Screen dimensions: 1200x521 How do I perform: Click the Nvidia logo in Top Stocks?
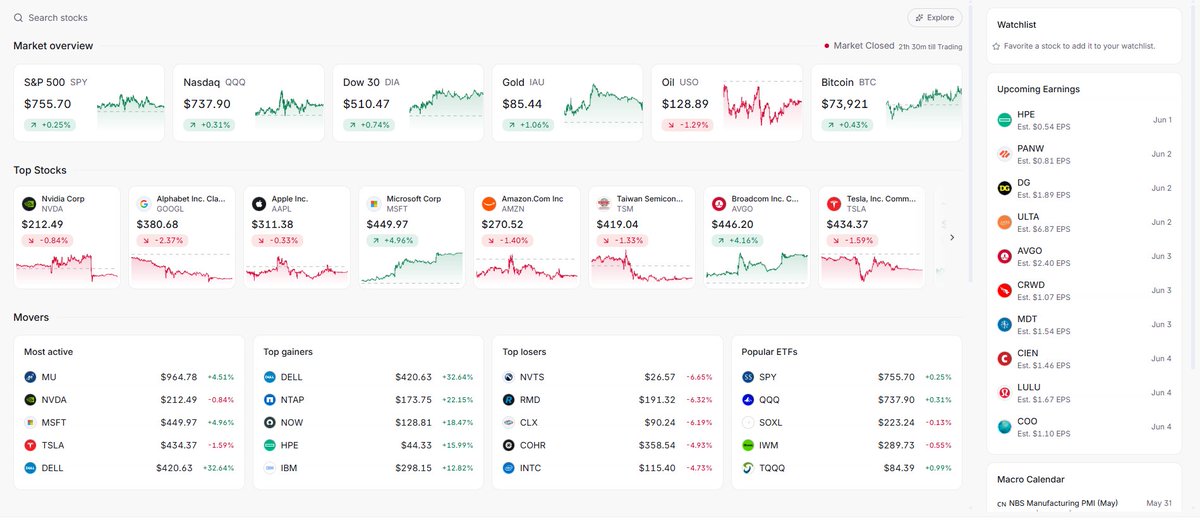(x=29, y=203)
